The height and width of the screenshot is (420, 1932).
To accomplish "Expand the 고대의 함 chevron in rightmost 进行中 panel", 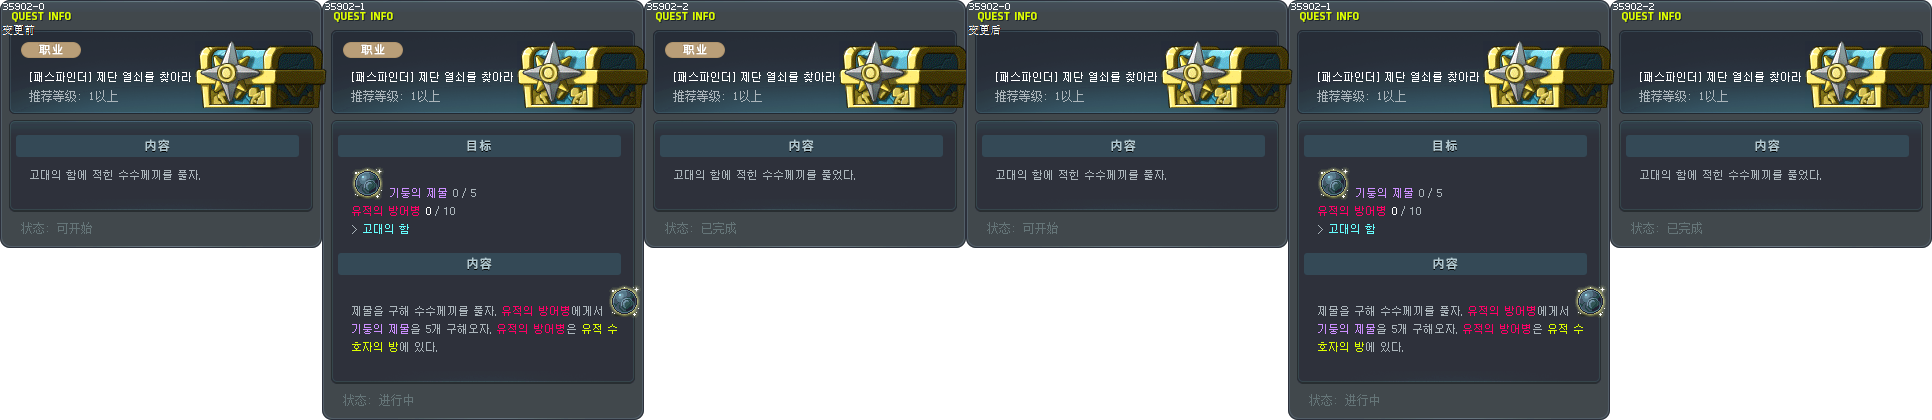I will [x=1320, y=229].
